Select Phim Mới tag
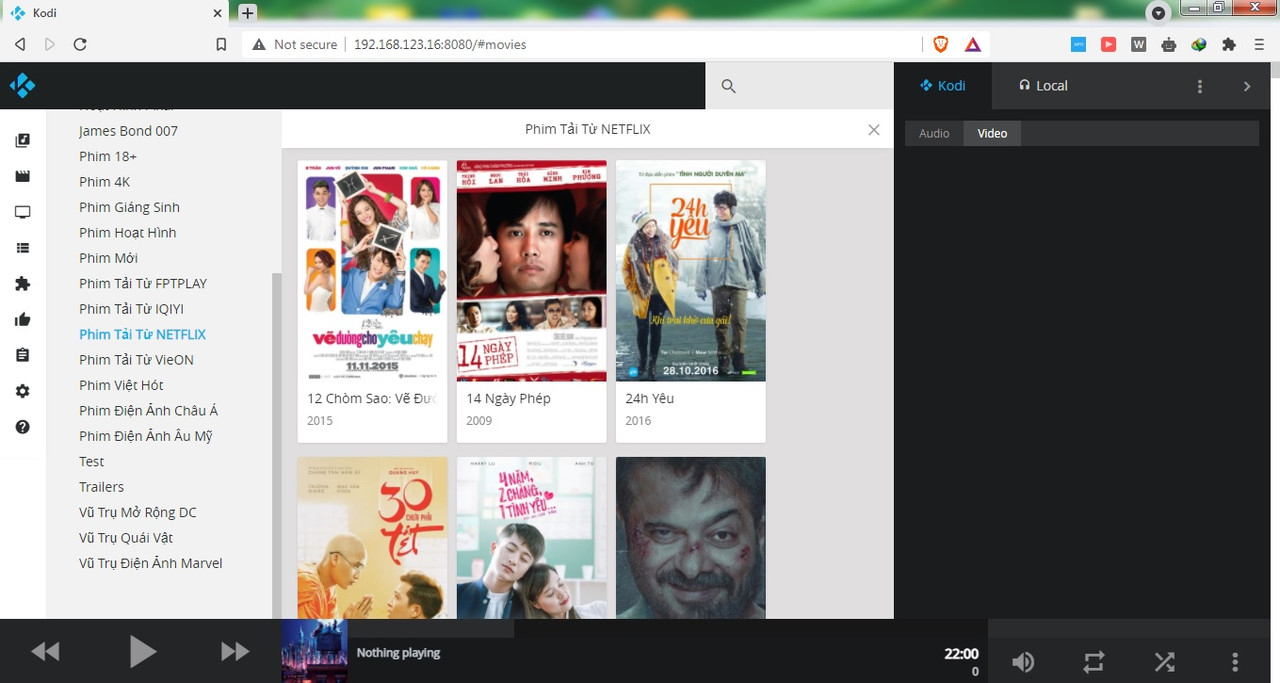This screenshot has width=1280, height=683. click(109, 258)
